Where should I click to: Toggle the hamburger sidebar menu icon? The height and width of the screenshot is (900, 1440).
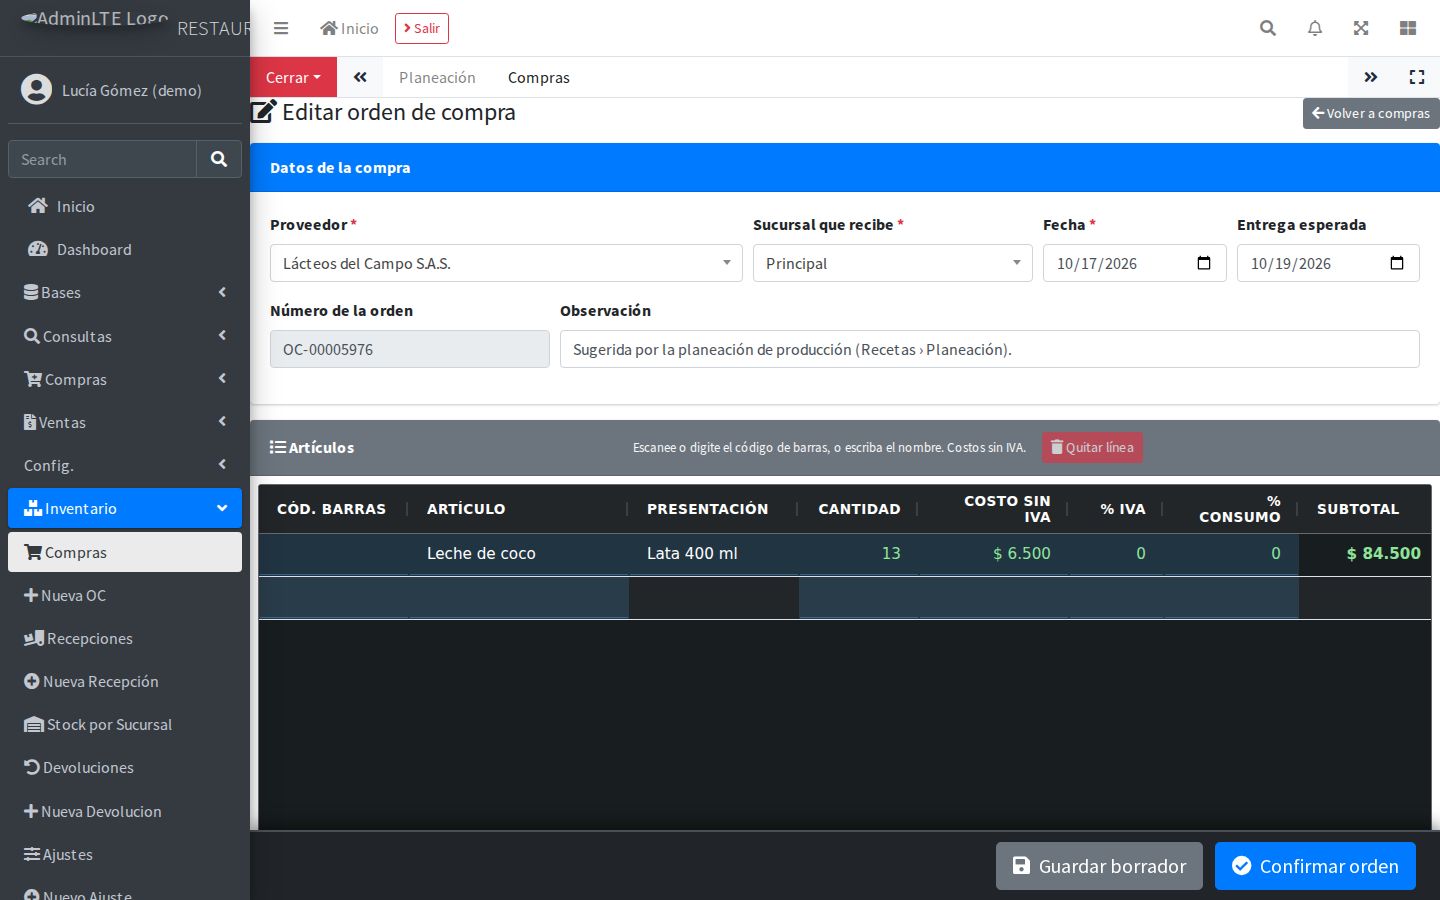click(x=281, y=28)
